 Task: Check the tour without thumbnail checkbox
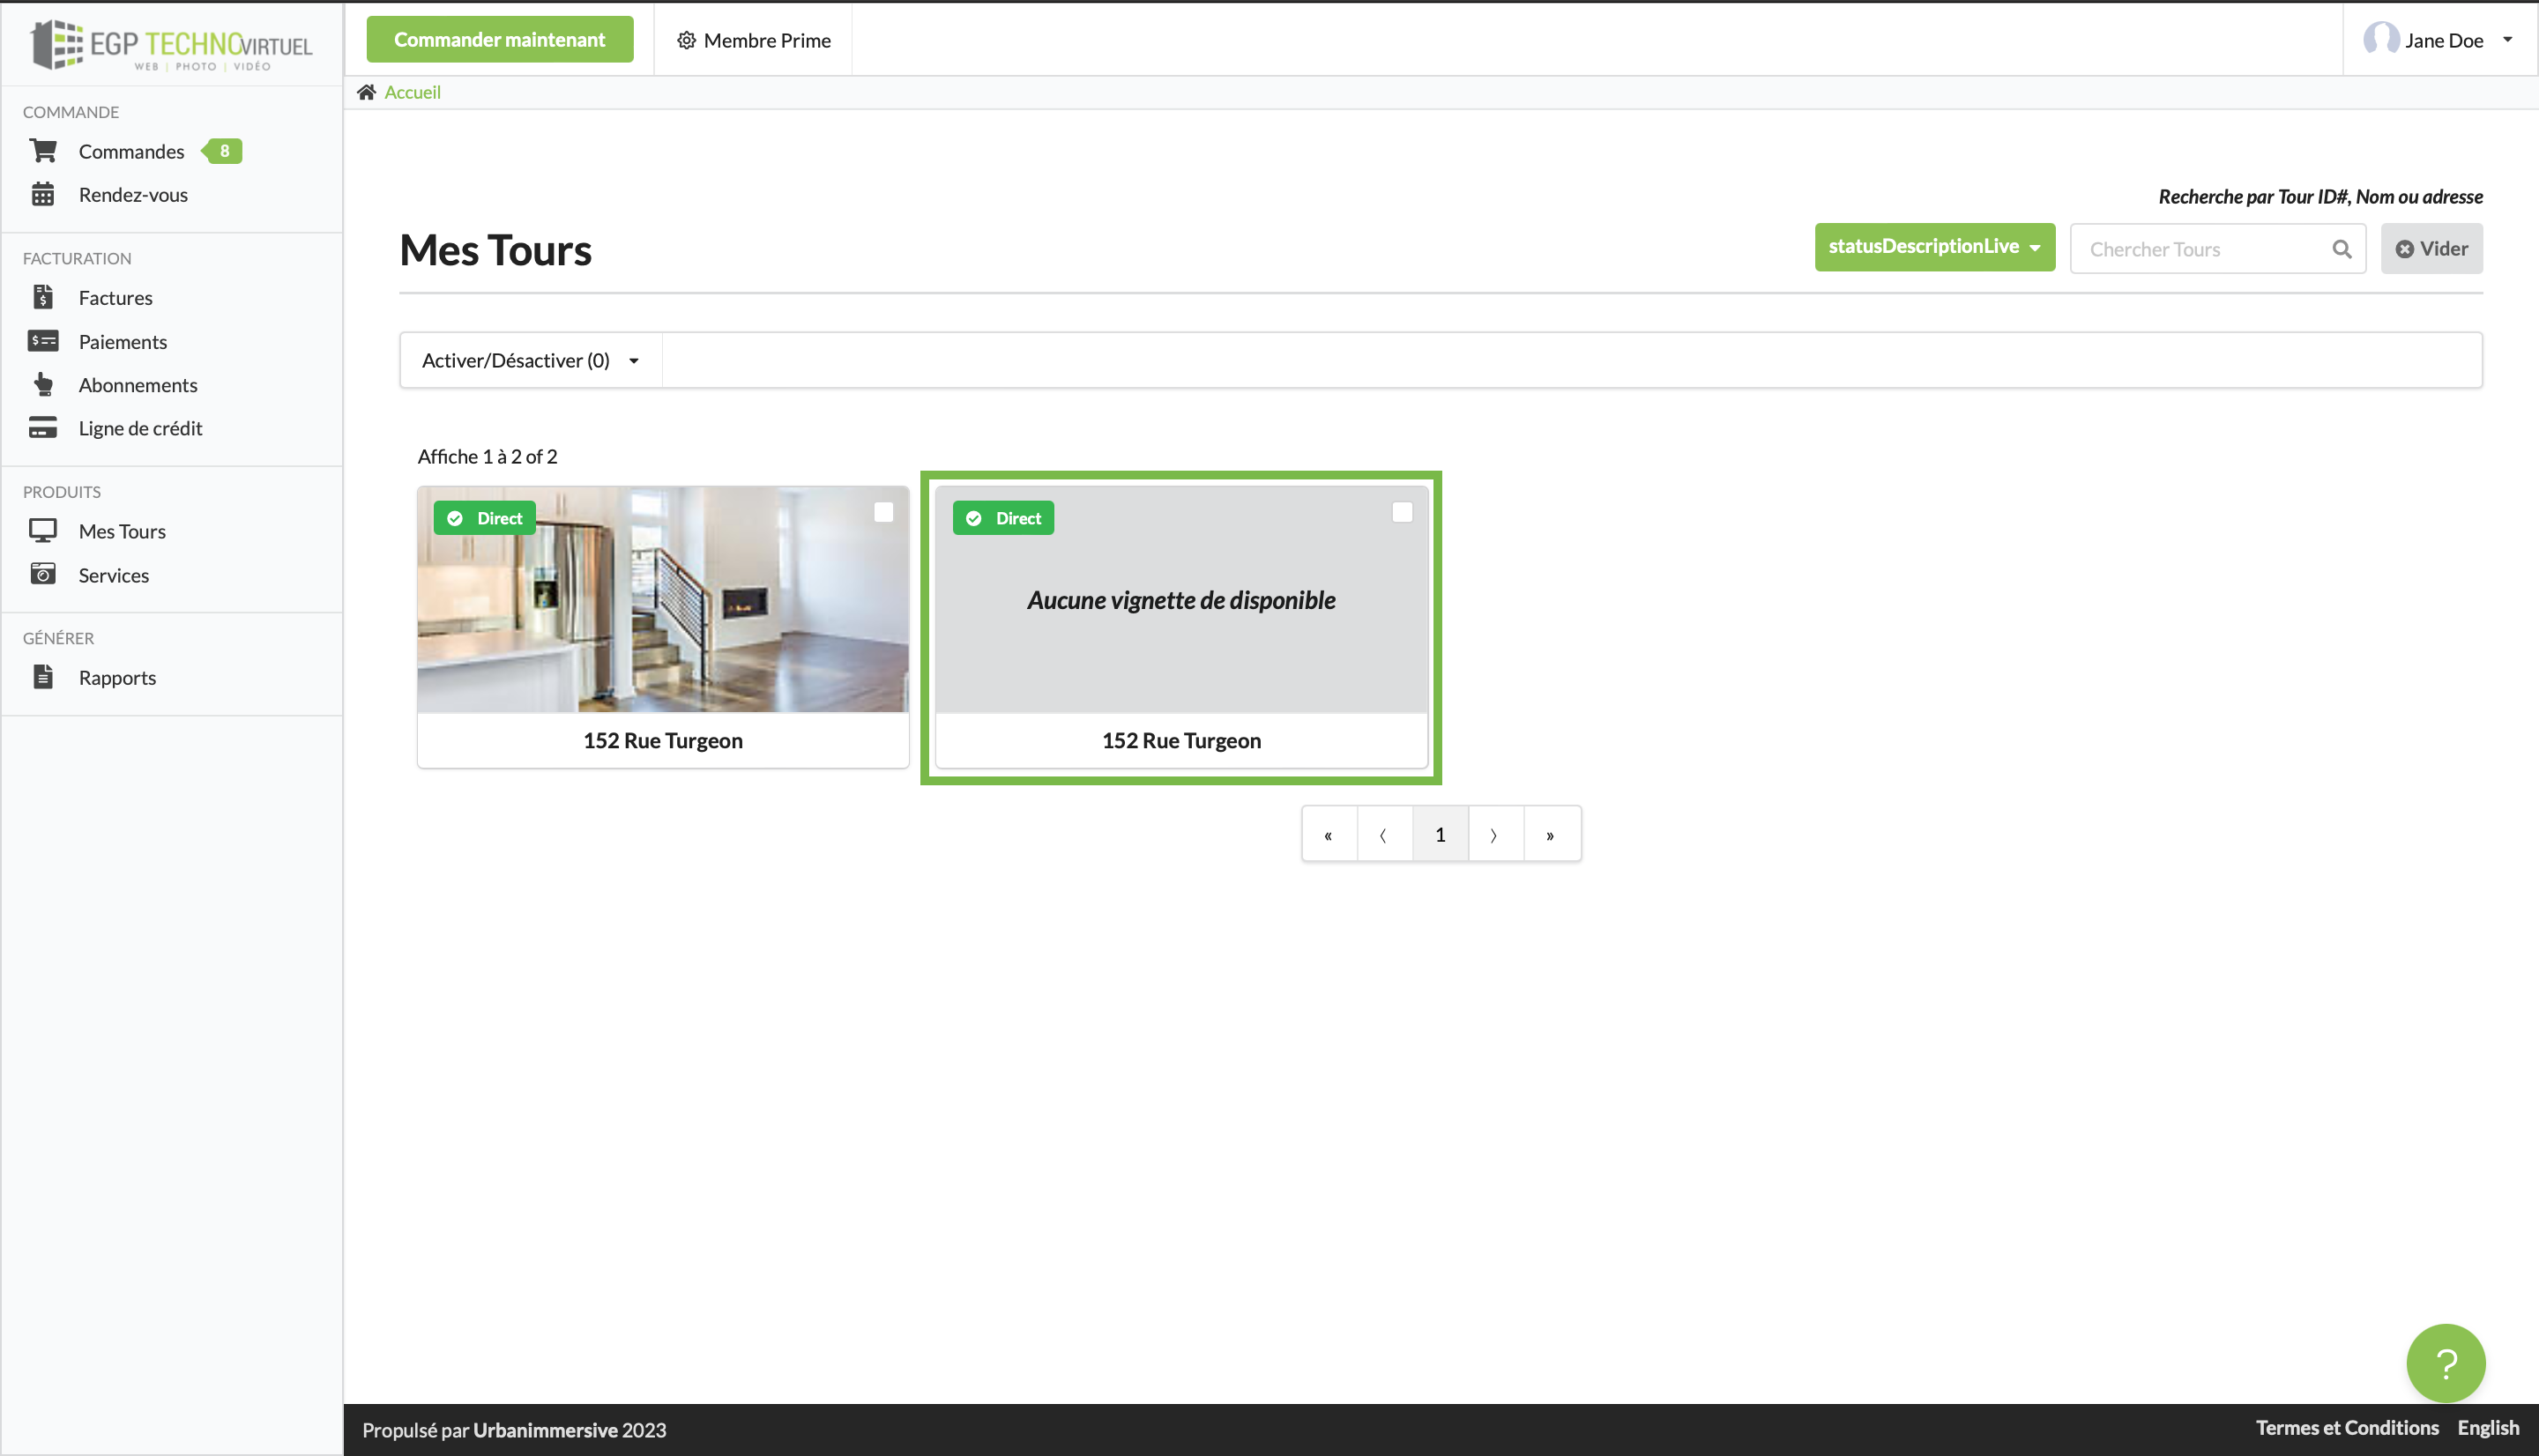[1401, 512]
